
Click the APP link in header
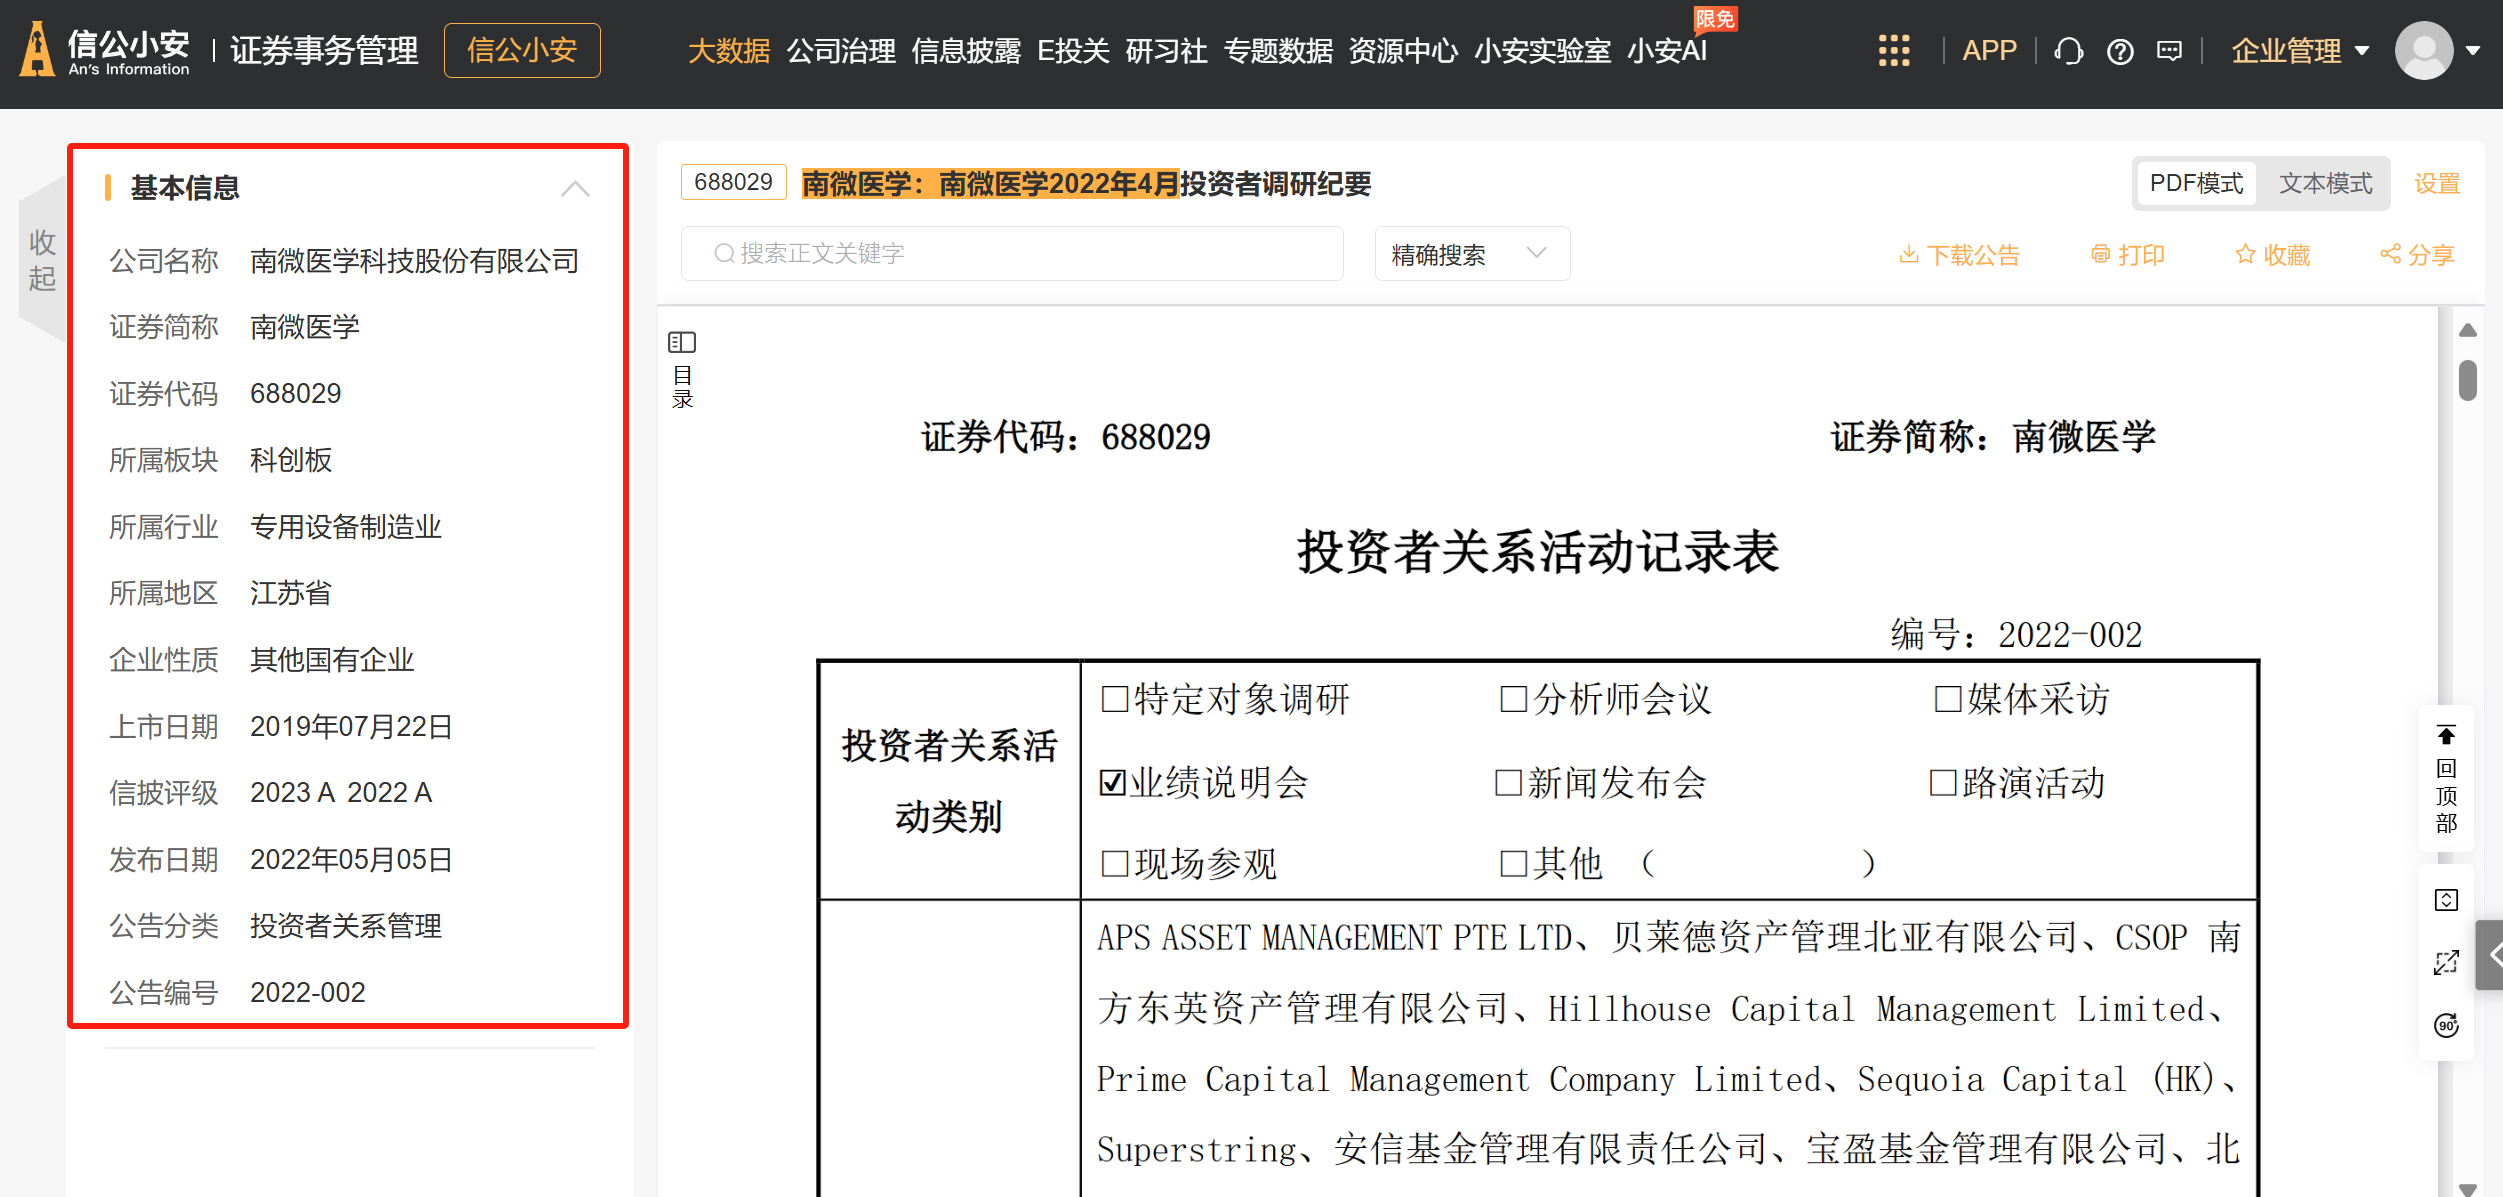[x=1989, y=51]
